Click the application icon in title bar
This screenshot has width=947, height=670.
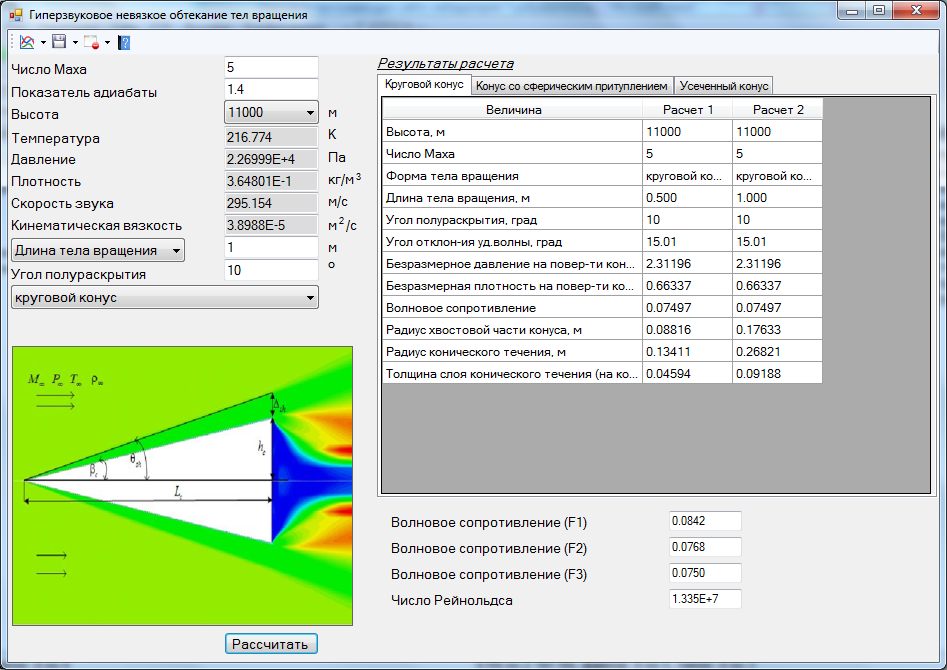click(15, 15)
